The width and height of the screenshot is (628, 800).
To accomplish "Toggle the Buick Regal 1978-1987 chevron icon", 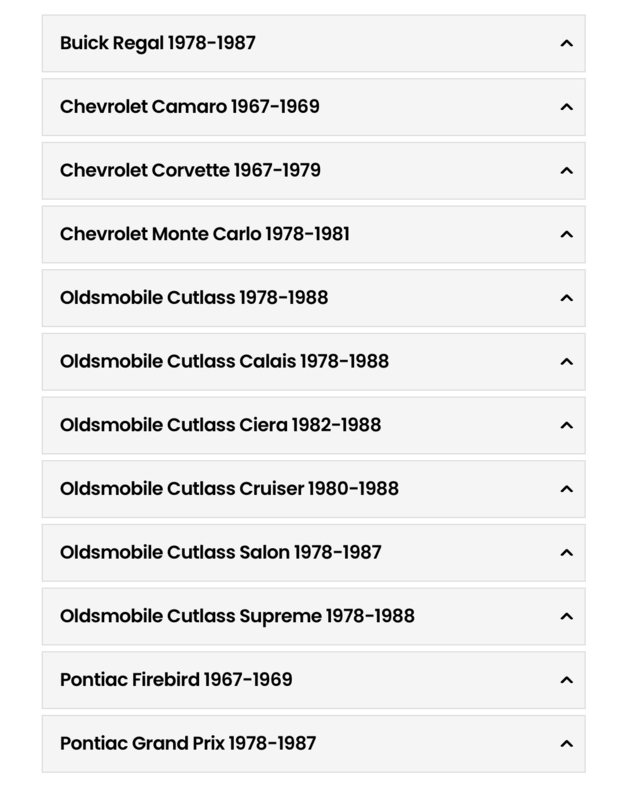I will point(566,43).
